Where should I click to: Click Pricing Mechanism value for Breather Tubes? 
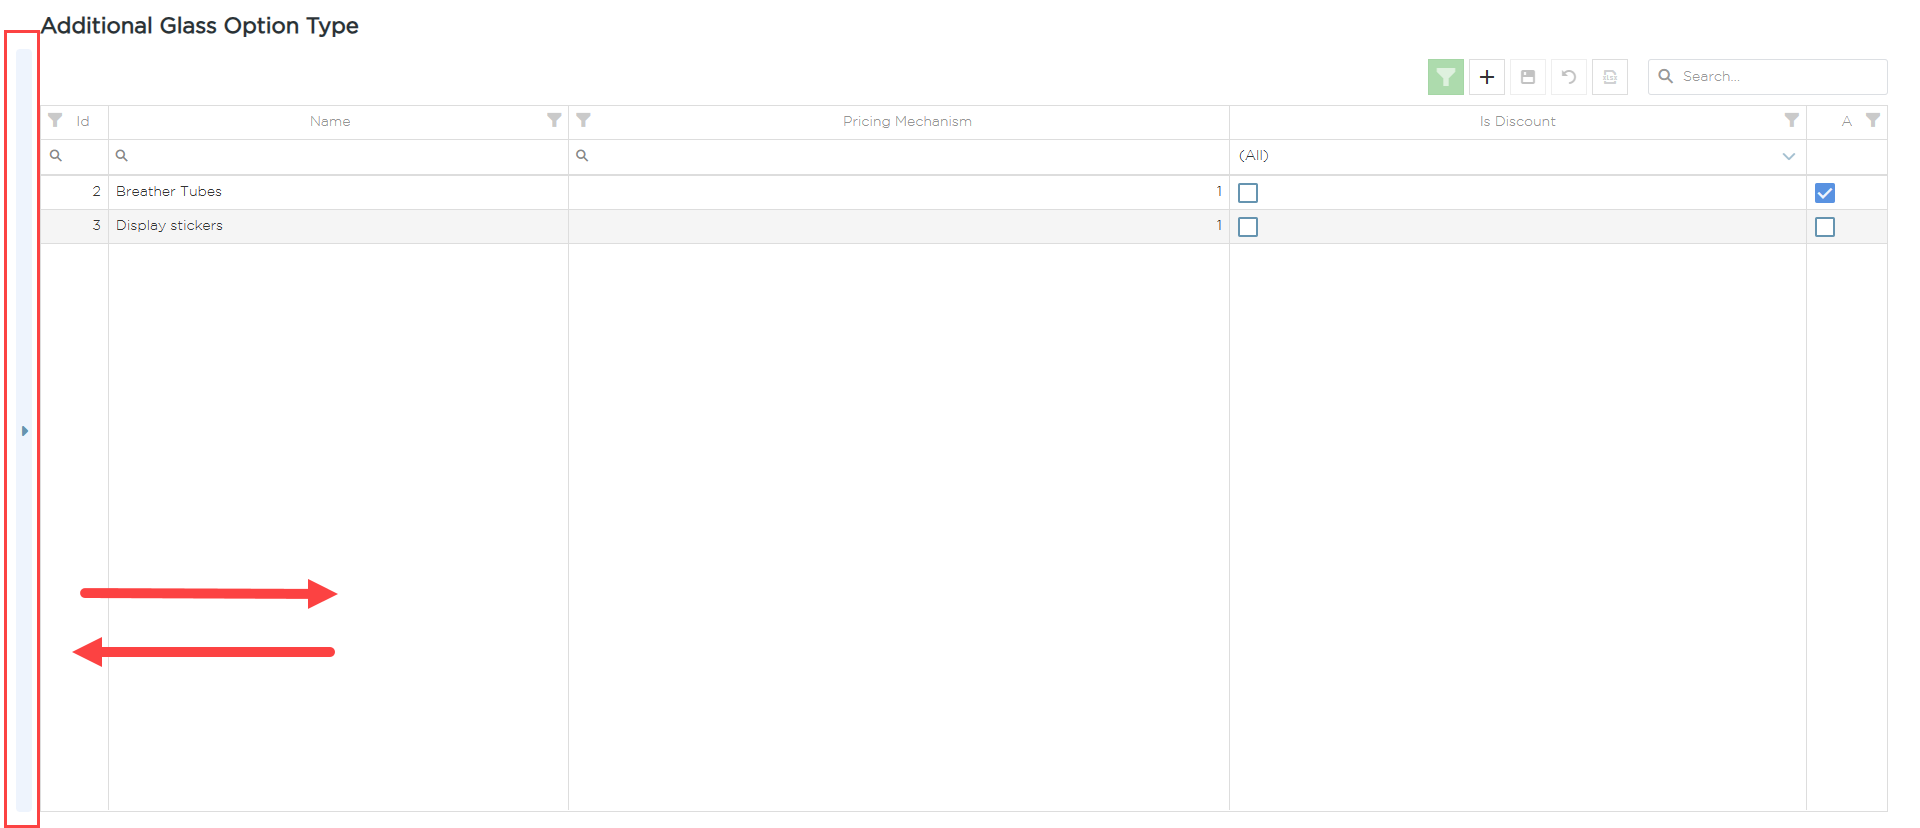tap(899, 192)
